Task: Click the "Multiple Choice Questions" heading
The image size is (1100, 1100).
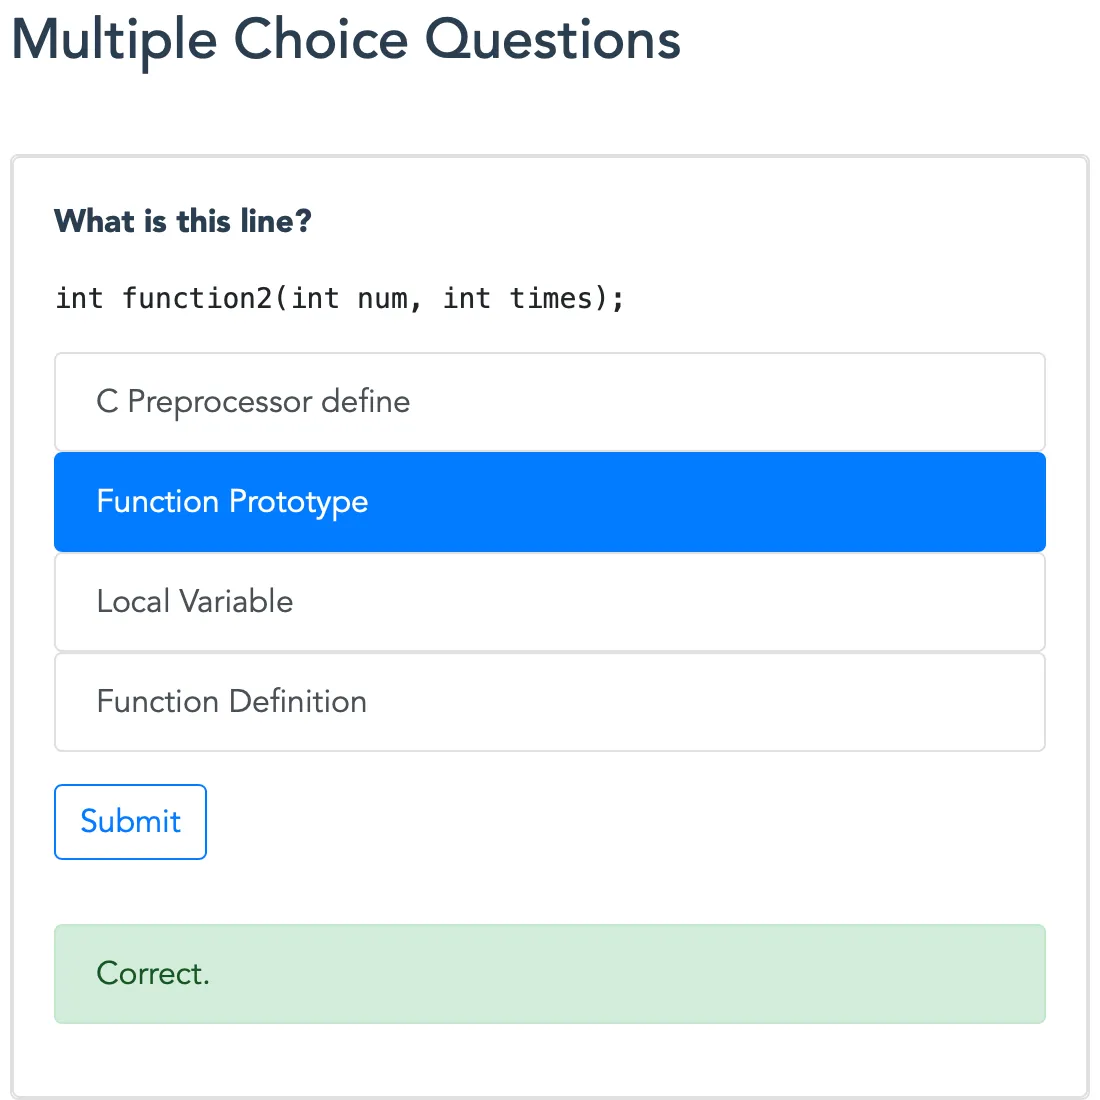Action: pos(346,41)
